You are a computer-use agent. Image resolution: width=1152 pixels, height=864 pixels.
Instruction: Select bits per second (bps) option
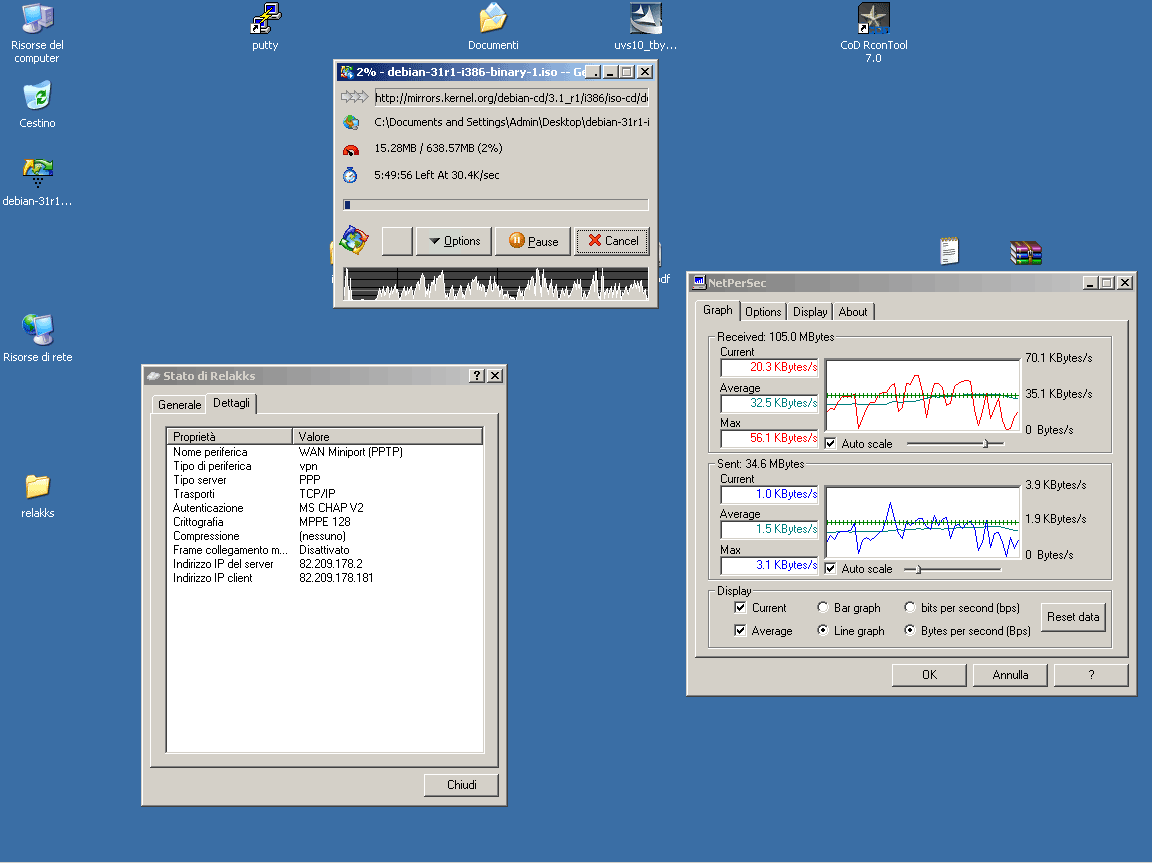coord(910,608)
